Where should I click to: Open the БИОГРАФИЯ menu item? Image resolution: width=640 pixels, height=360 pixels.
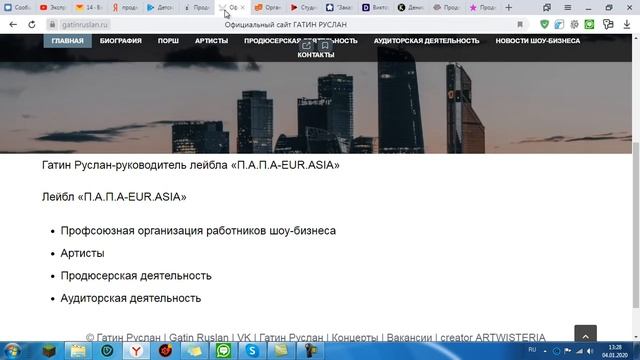click(x=121, y=41)
